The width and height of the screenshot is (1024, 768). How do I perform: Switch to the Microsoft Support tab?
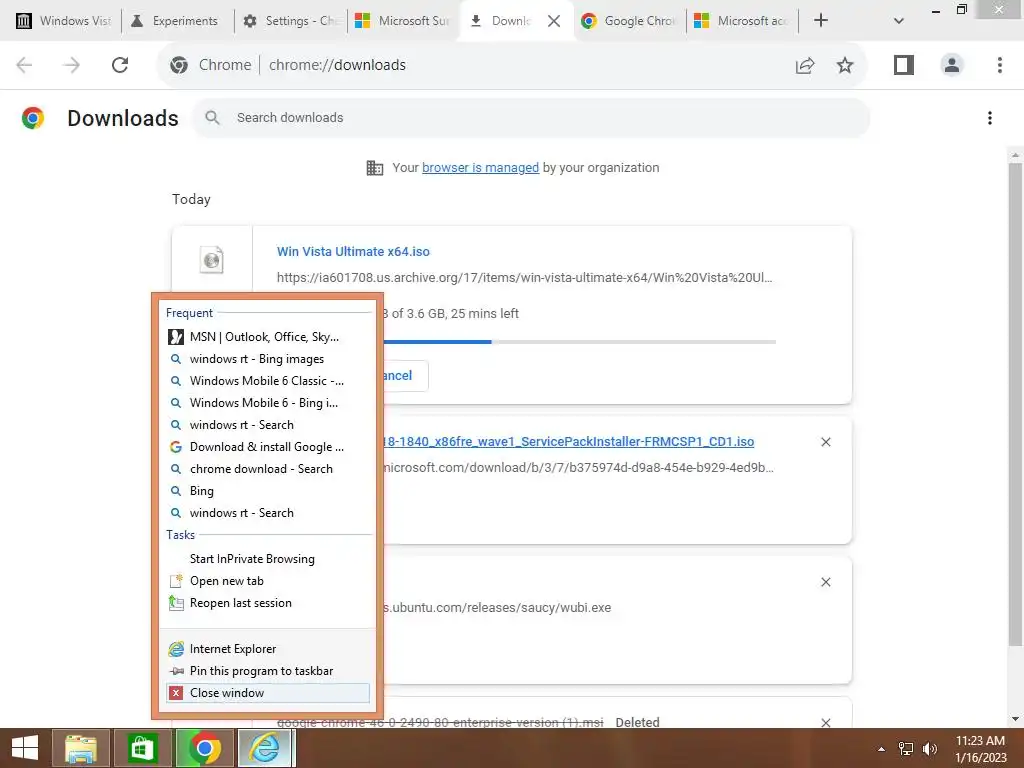pos(403,21)
